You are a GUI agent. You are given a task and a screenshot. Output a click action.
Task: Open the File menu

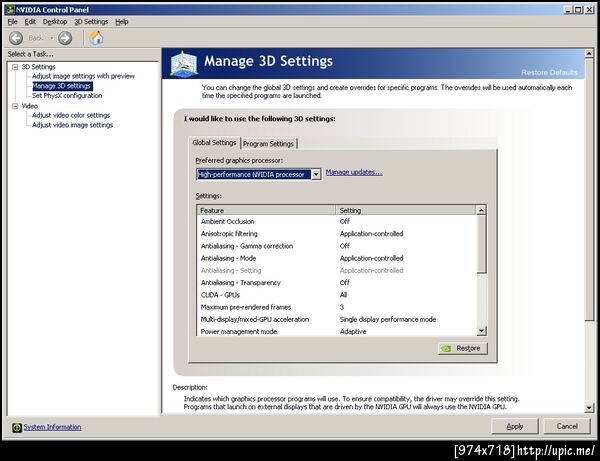tap(12, 22)
